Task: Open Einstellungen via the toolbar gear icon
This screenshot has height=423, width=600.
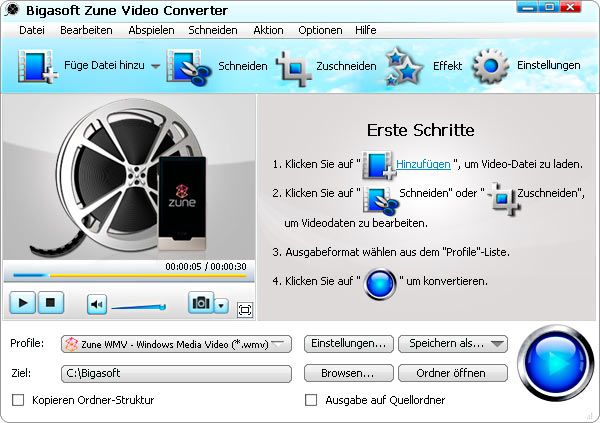Action: click(491, 66)
